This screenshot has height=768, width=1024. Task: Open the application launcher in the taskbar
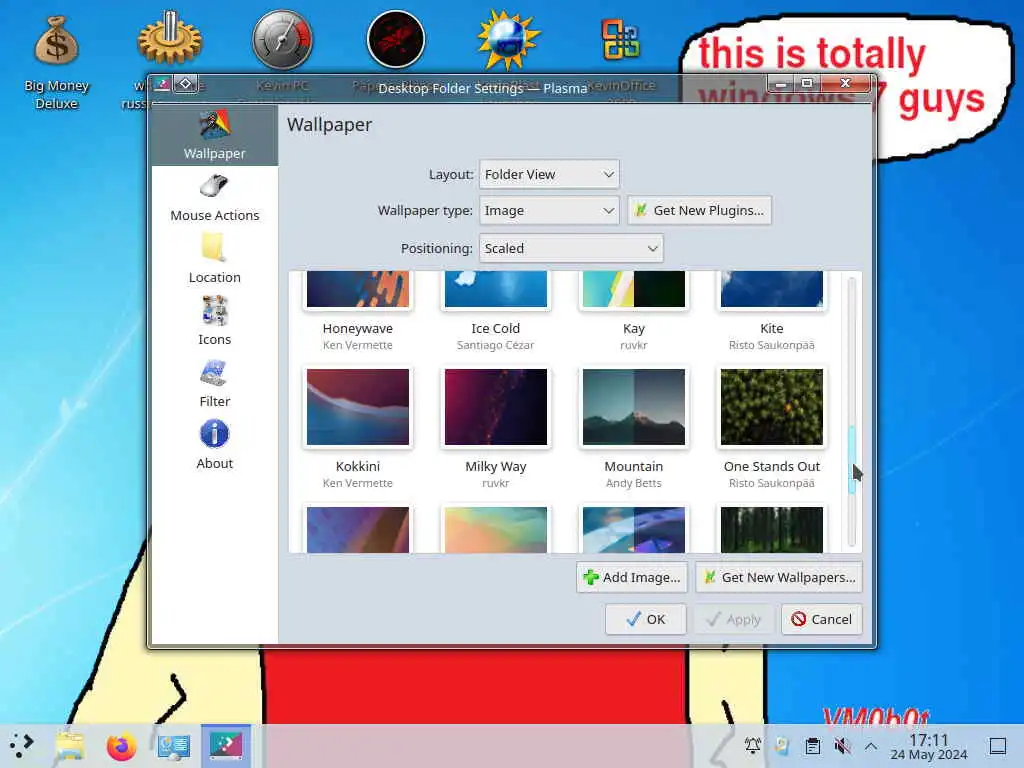click(21, 745)
